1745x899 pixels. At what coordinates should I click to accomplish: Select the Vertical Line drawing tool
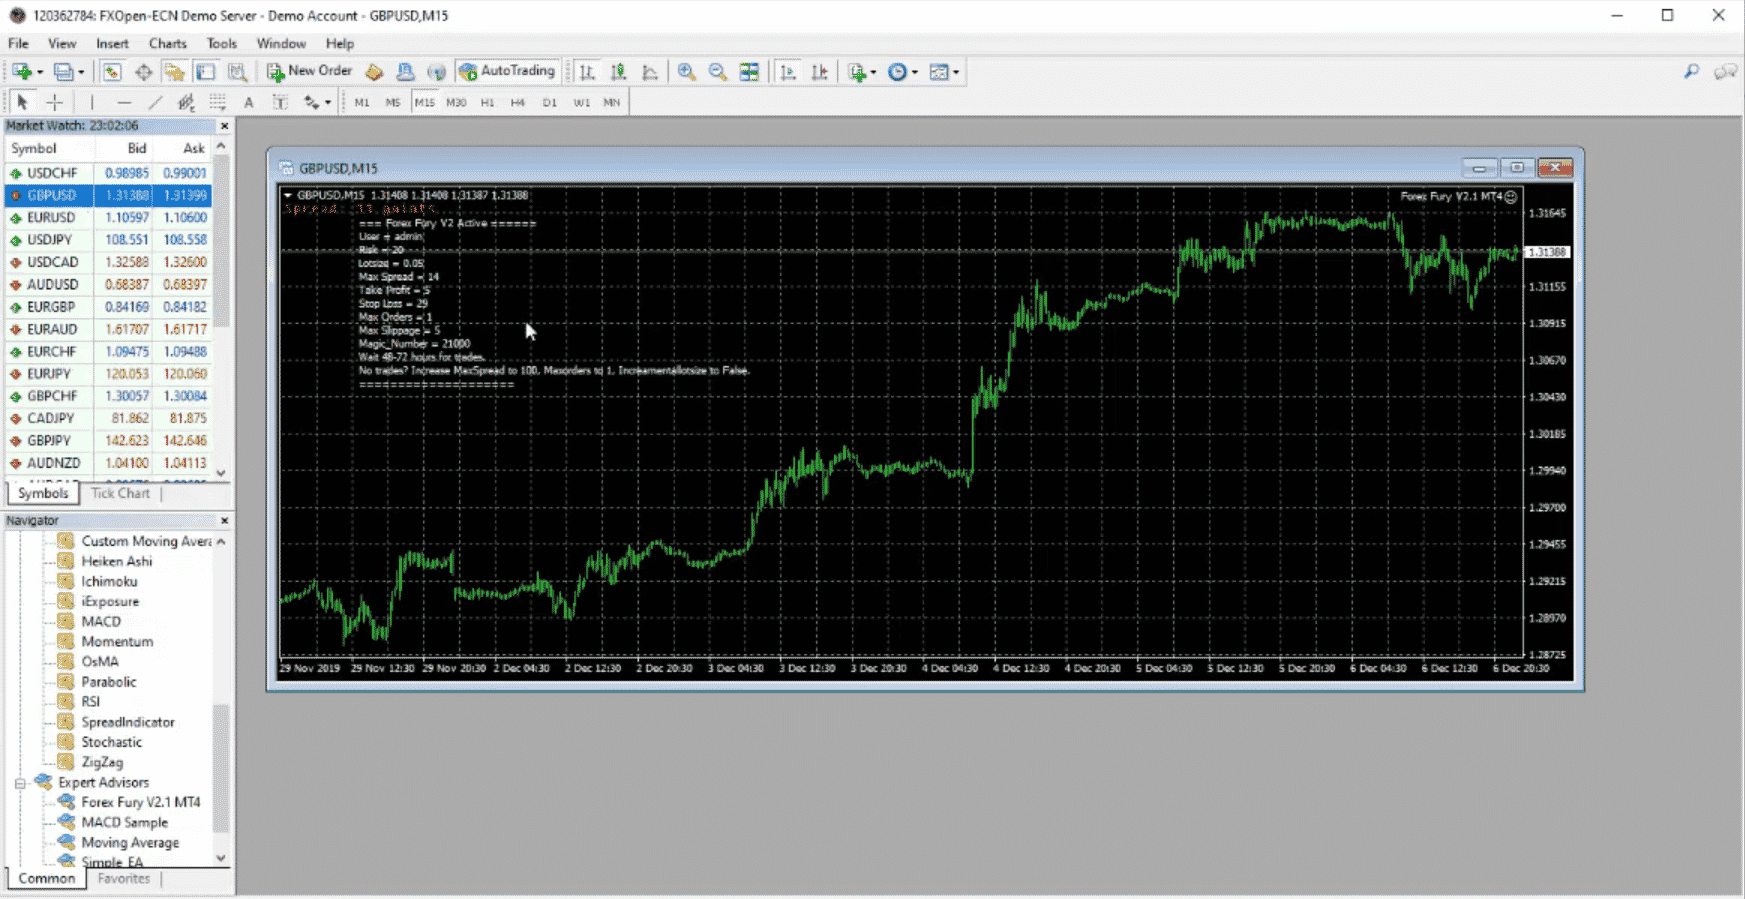92,102
